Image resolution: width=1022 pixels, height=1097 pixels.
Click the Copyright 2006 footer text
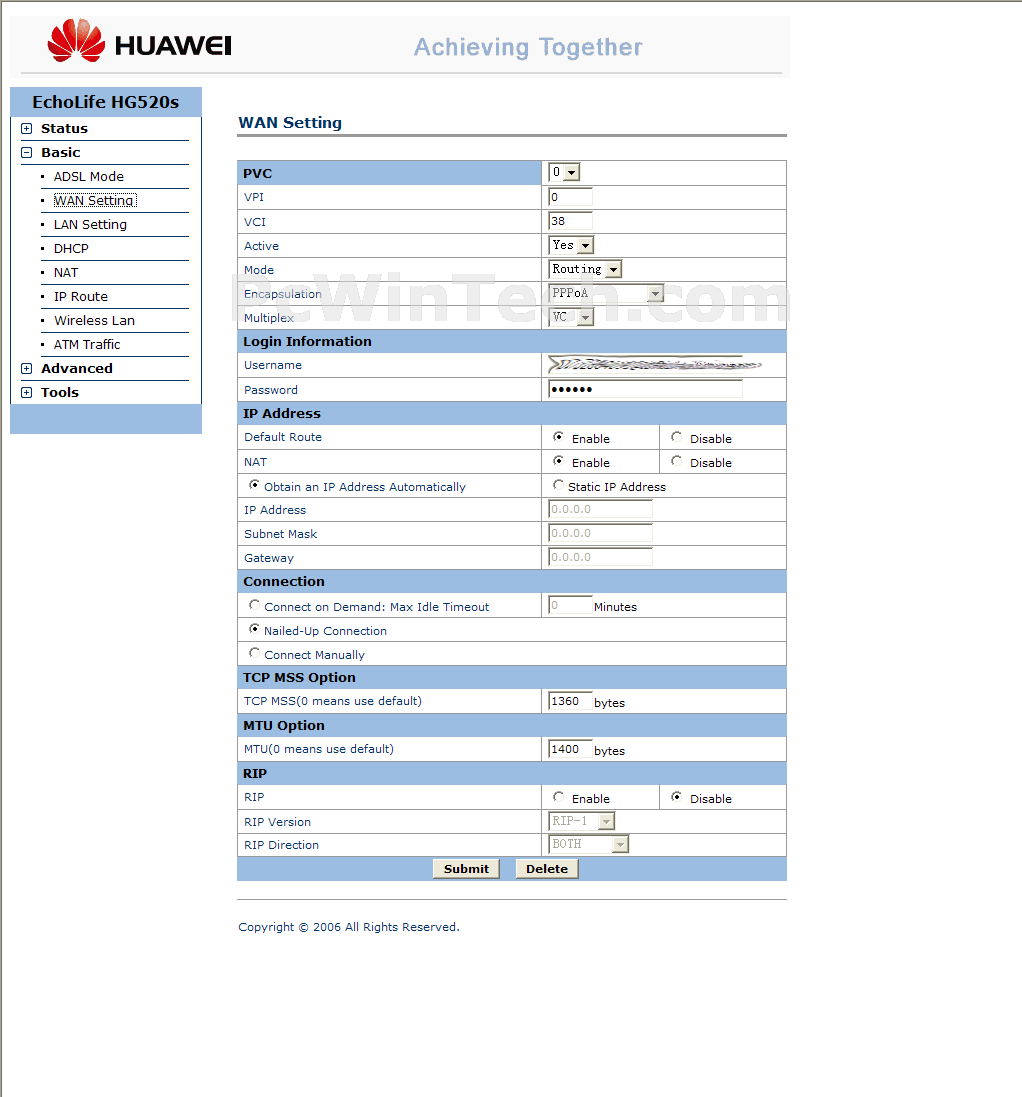(x=349, y=927)
